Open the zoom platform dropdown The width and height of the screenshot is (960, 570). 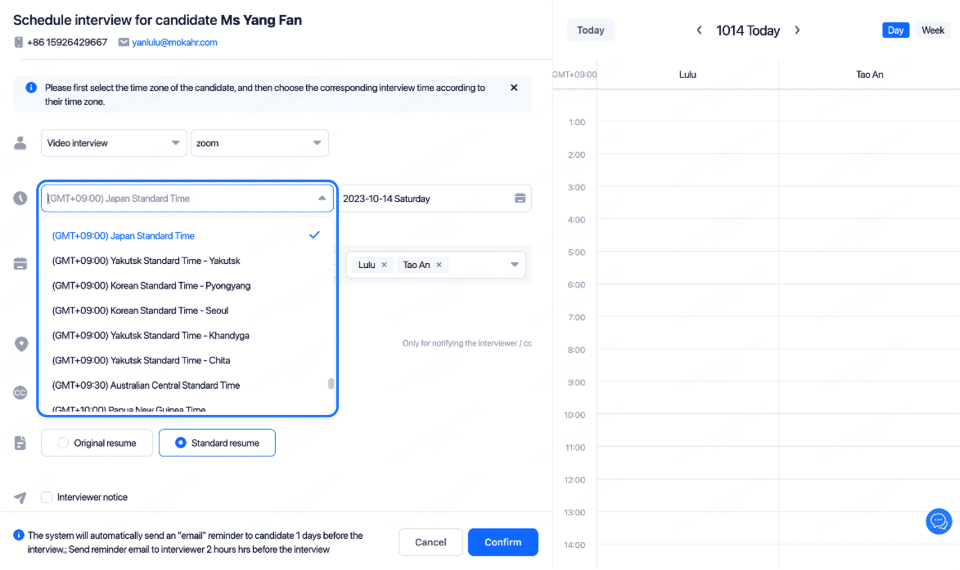pyautogui.click(x=260, y=143)
